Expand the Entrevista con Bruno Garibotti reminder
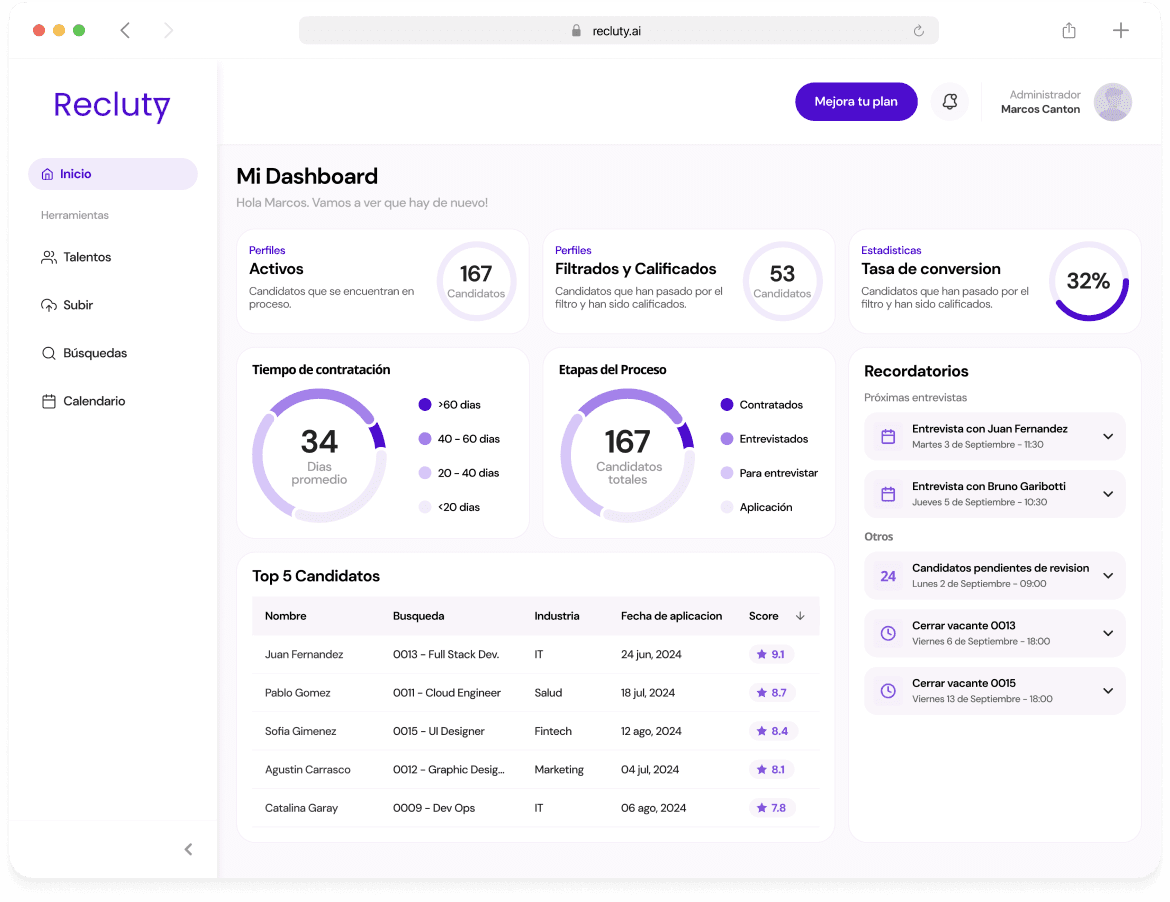The width and height of the screenshot is (1170, 902). coord(1107,494)
